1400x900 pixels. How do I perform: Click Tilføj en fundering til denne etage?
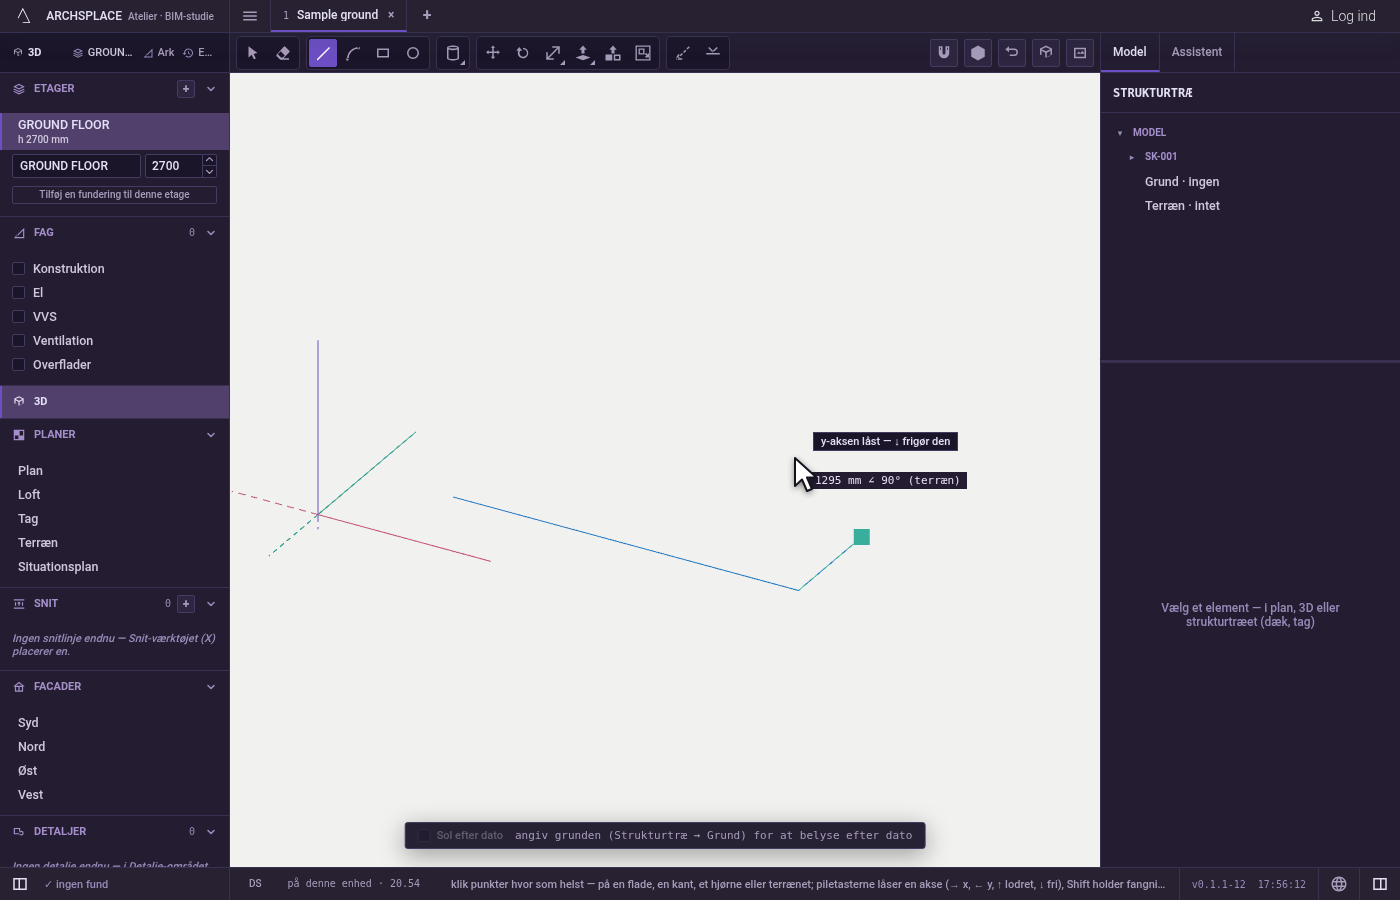[x=114, y=195]
